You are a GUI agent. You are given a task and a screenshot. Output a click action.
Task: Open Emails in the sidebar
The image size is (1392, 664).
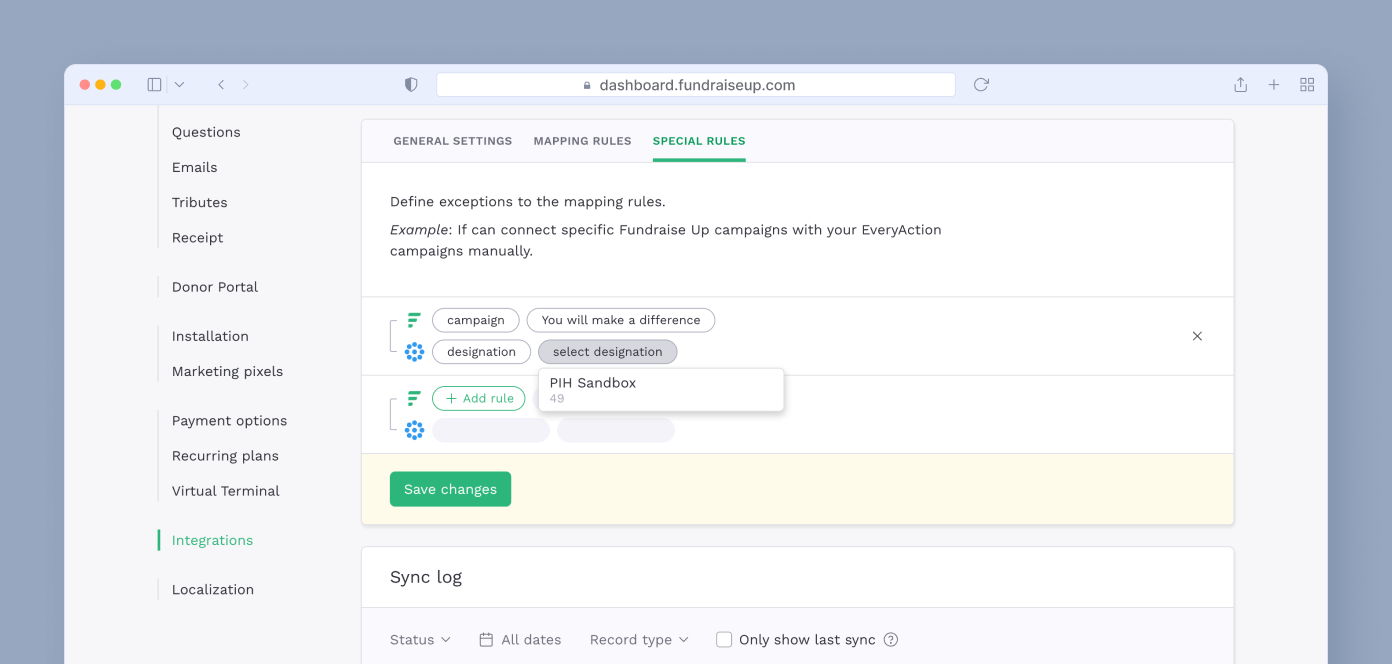[x=194, y=167]
